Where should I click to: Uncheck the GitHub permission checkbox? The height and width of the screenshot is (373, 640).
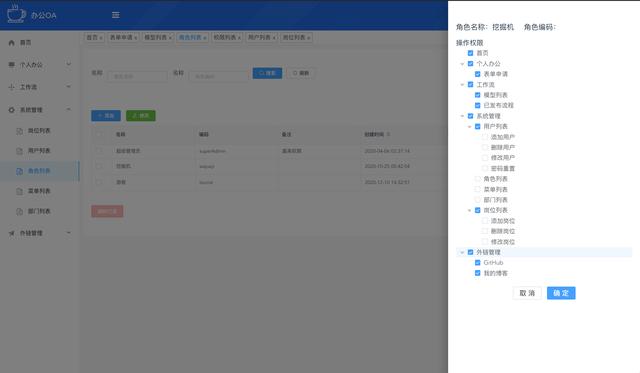pos(478,262)
